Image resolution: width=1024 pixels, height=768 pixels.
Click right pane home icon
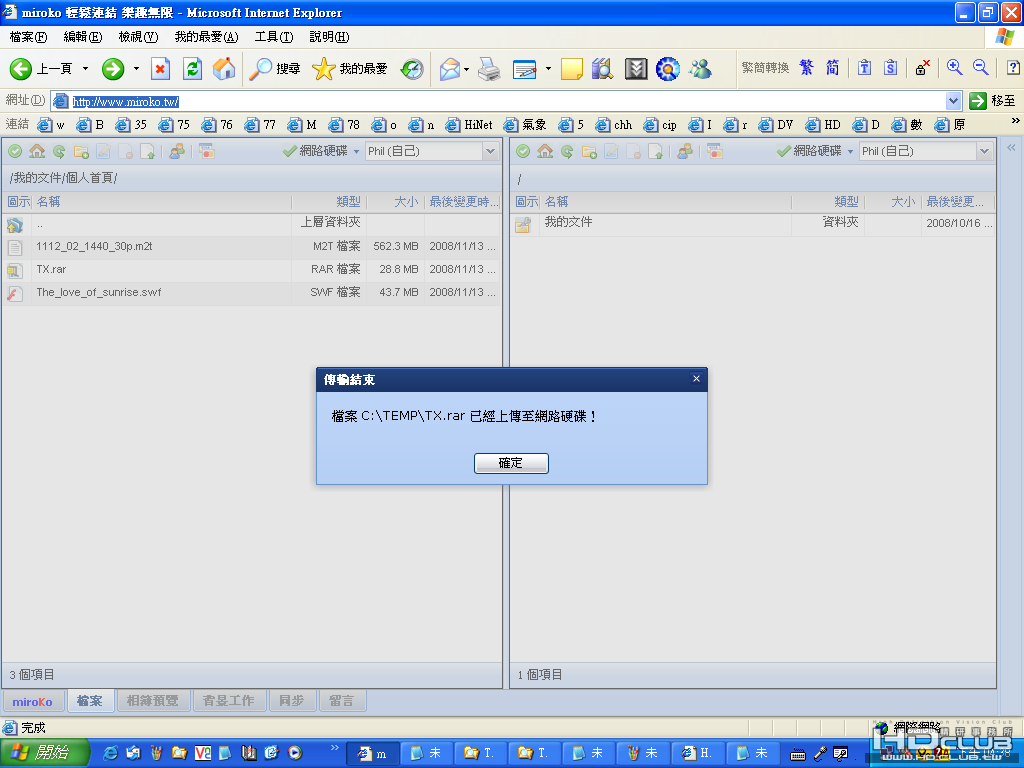coord(545,152)
